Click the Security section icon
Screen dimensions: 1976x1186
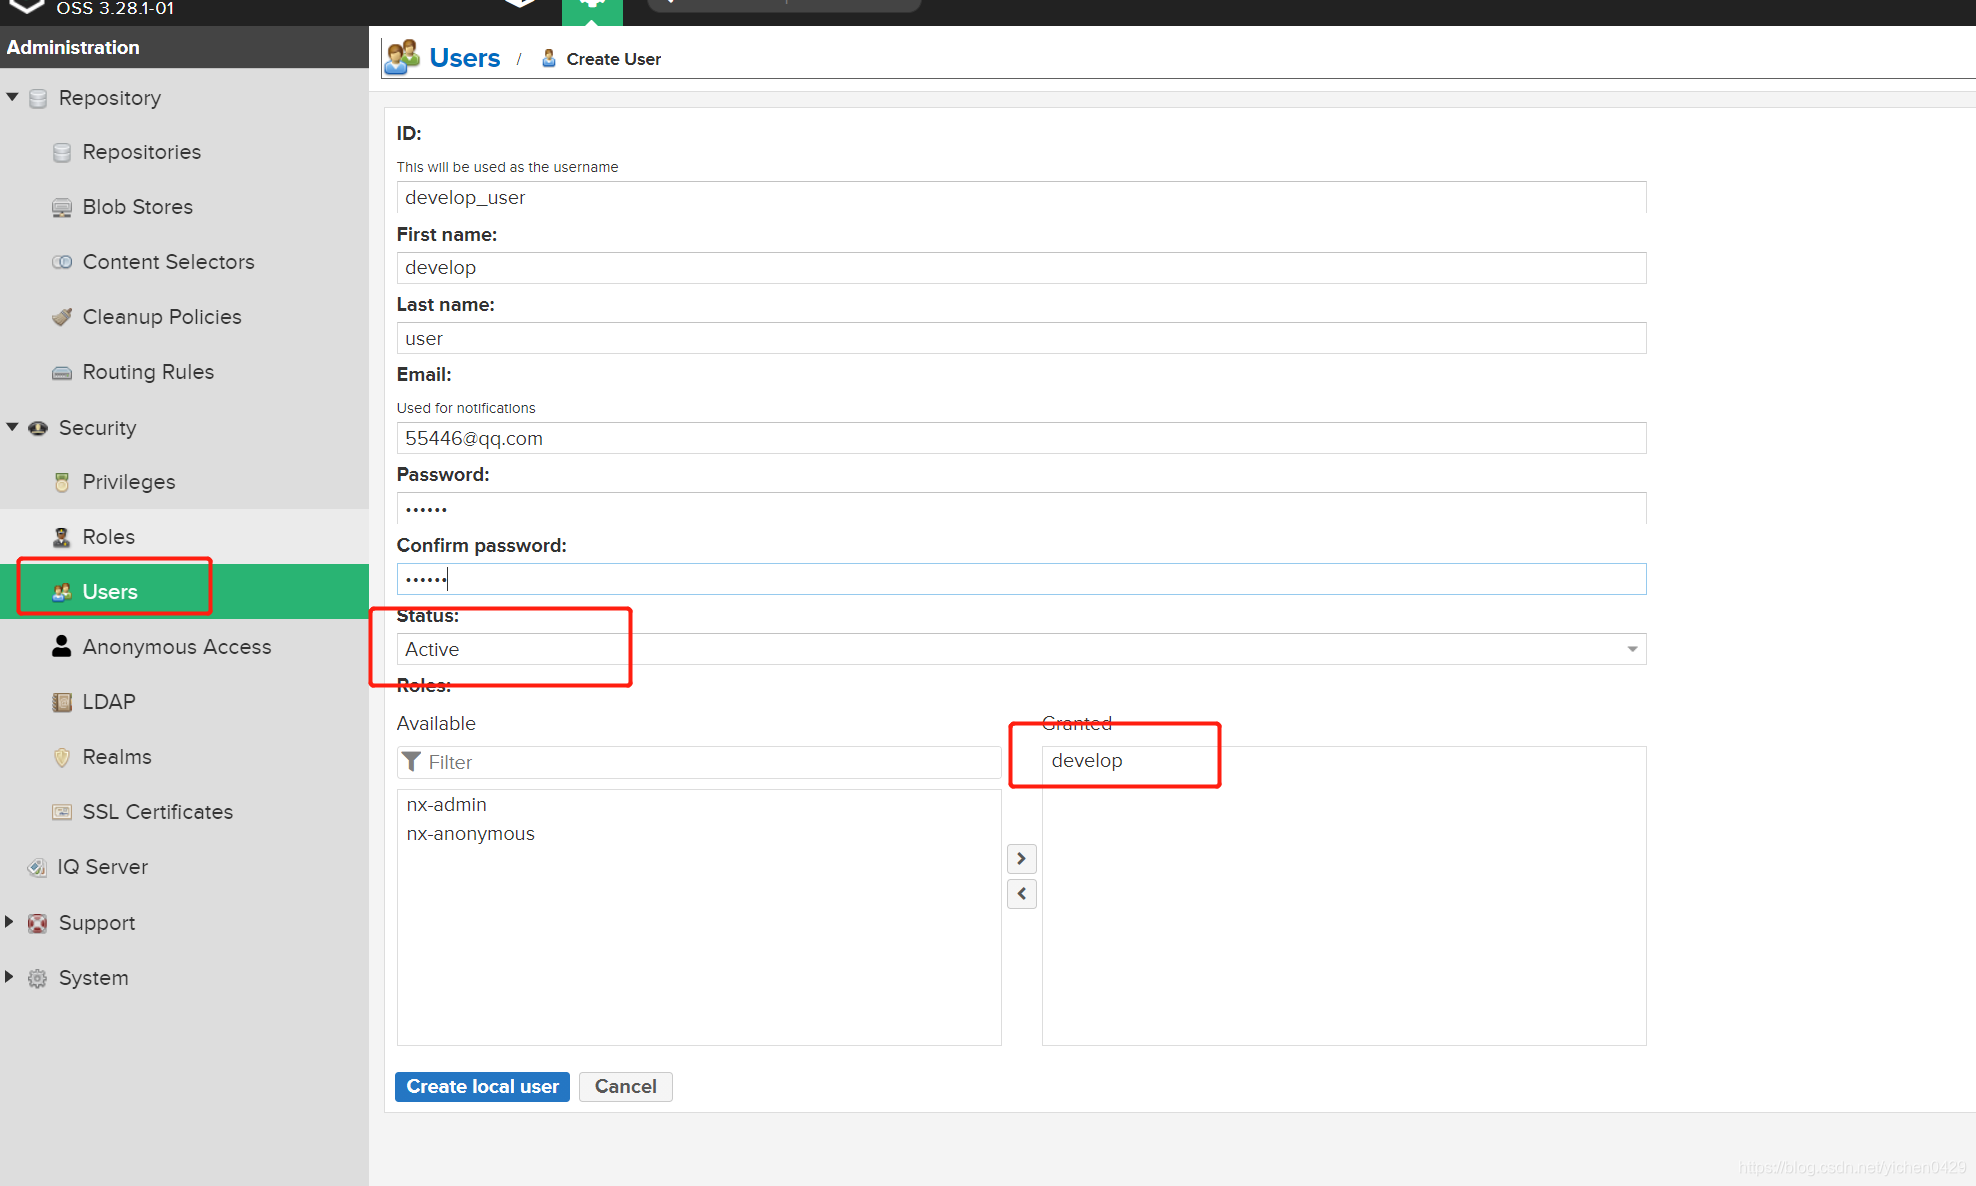[x=40, y=428]
